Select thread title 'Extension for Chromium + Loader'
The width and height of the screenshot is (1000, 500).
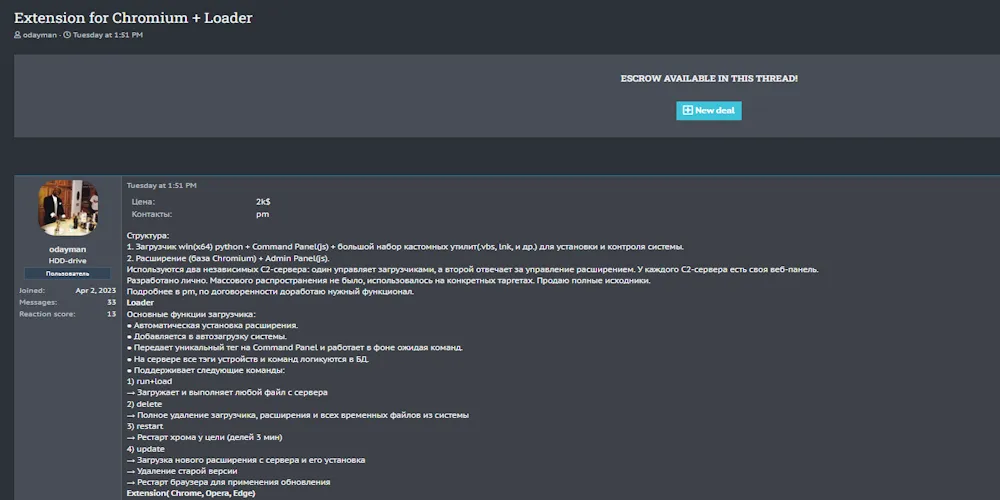click(133, 18)
